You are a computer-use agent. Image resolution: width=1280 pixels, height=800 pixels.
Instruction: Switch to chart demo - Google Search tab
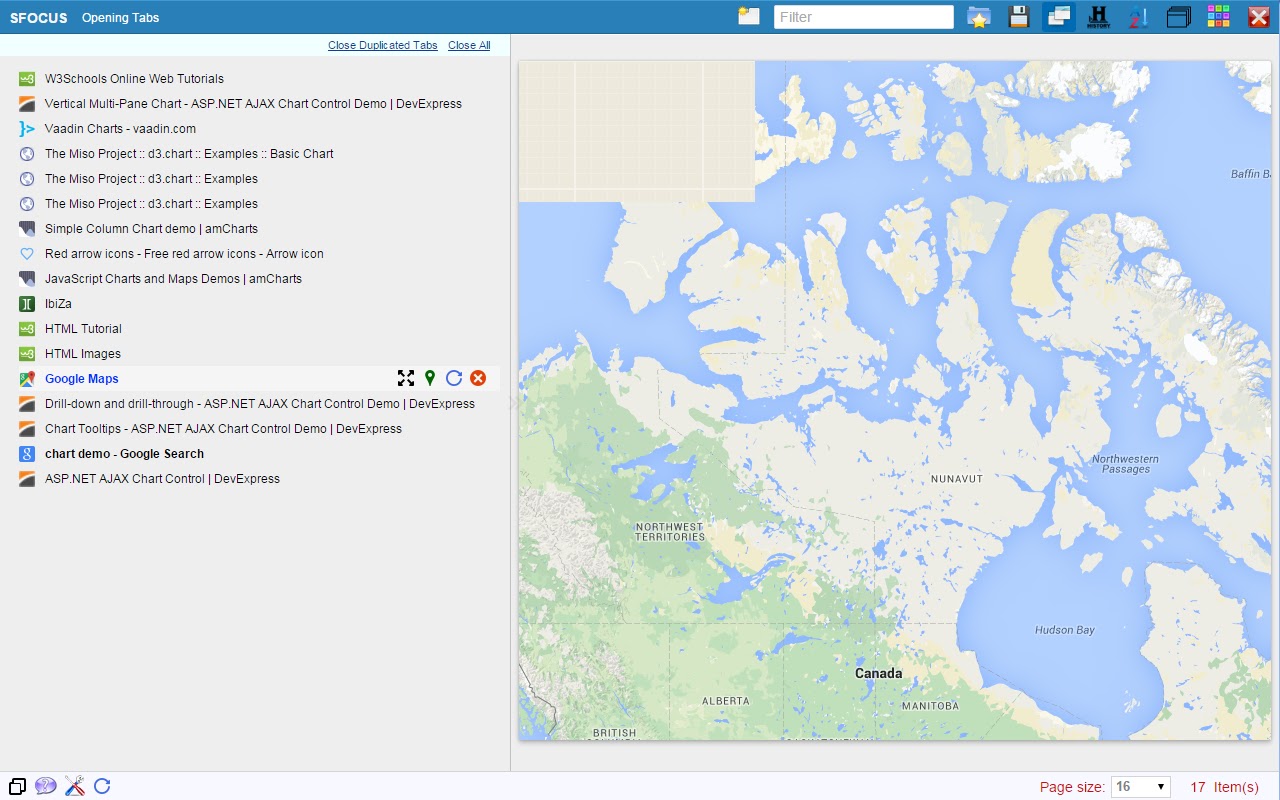pos(124,454)
